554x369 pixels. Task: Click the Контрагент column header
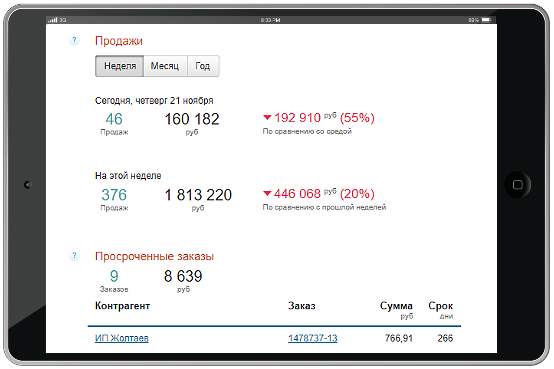pos(122,306)
